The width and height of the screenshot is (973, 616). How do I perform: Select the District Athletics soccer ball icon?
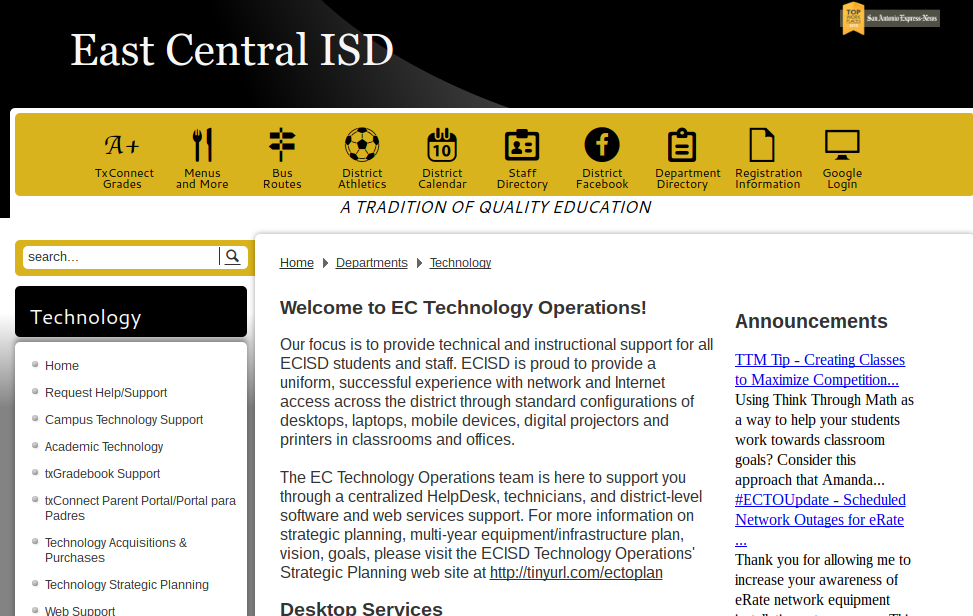(362, 146)
